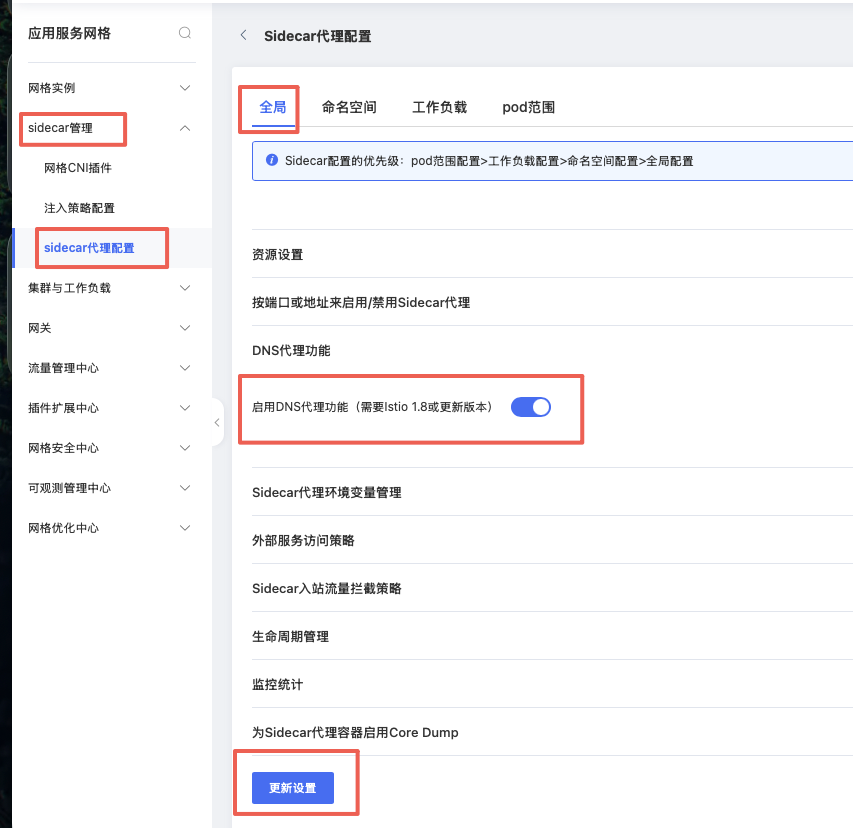Collapse the sidebar using the handle arrow
The image size is (853, 828).
[x=217, y=423]
